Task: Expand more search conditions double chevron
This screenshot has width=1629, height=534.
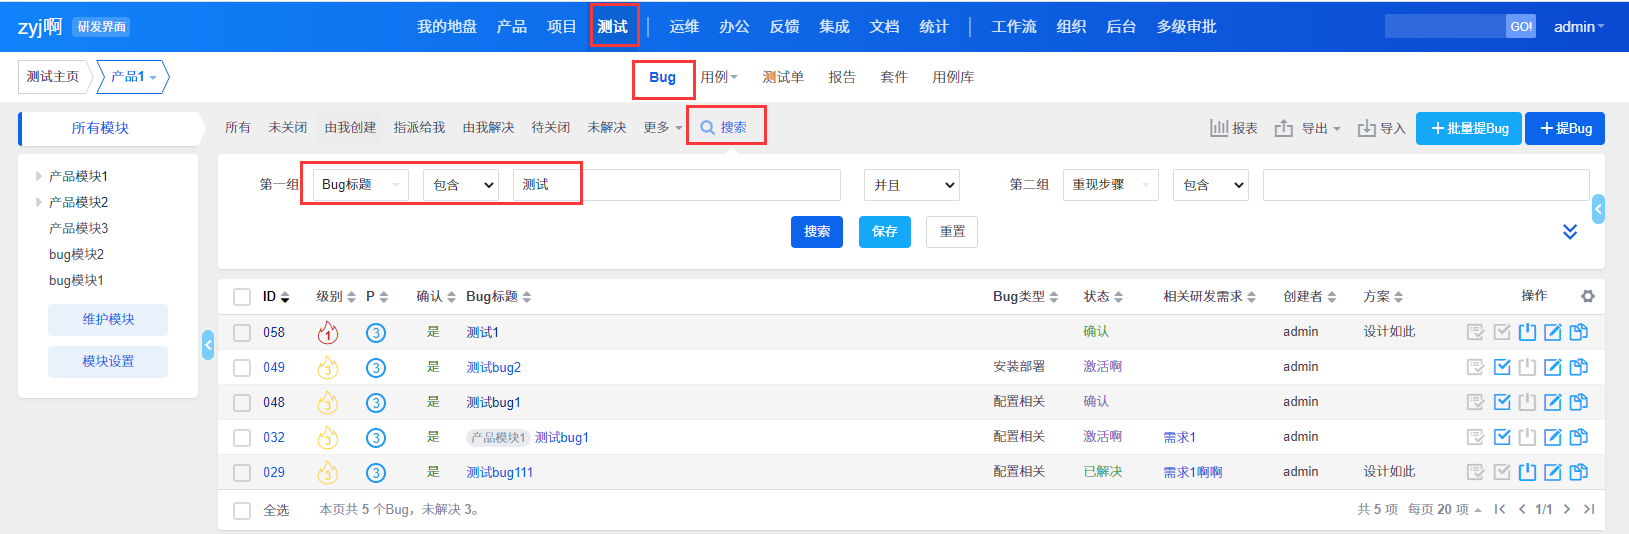Action: (x=1570, y=232)
